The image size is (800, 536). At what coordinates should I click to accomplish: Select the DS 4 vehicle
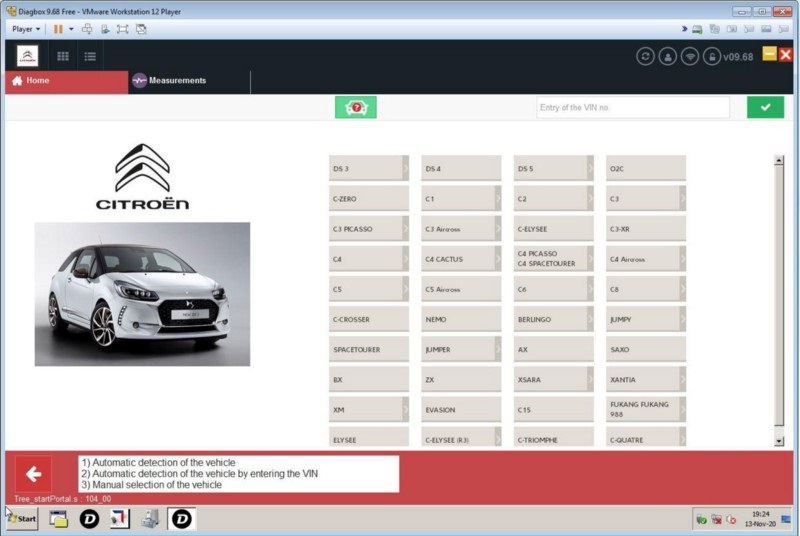pos(461,168)
